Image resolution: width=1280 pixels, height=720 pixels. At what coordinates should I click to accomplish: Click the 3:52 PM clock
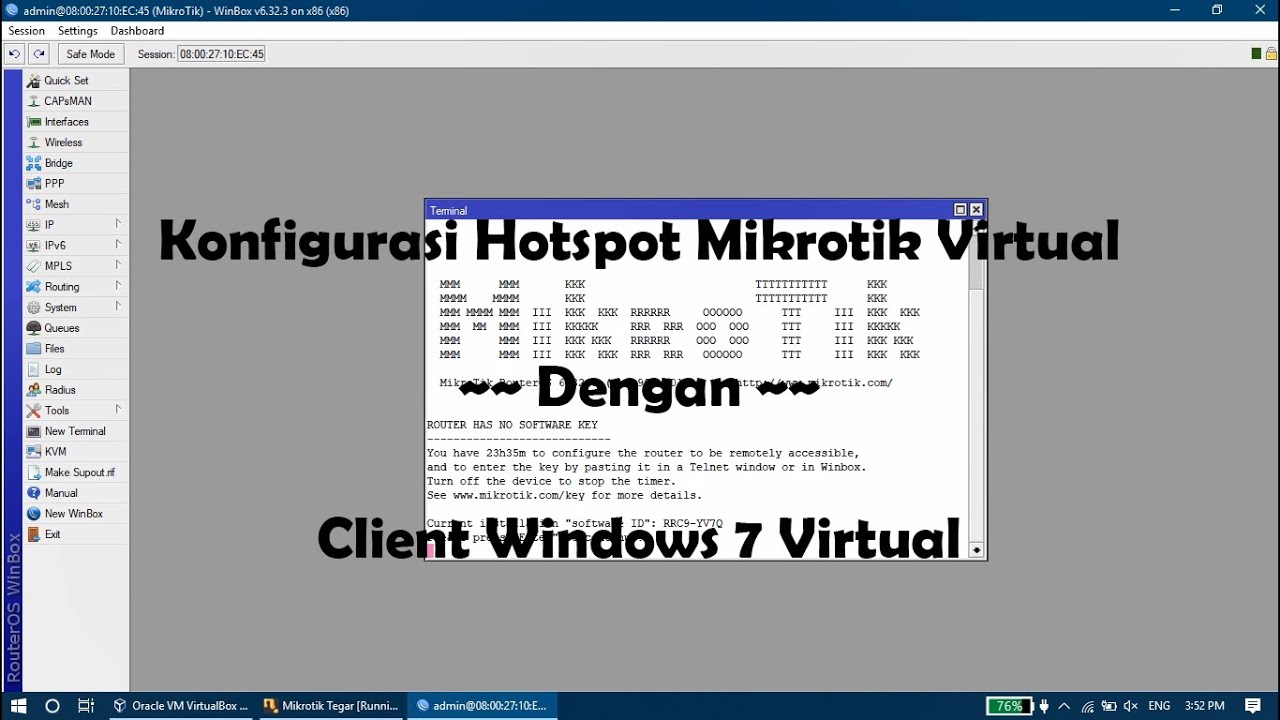click(x=1205, y=706)
